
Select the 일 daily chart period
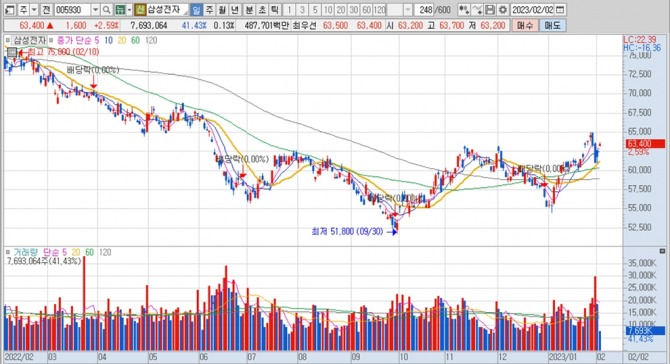coord(196,9)
